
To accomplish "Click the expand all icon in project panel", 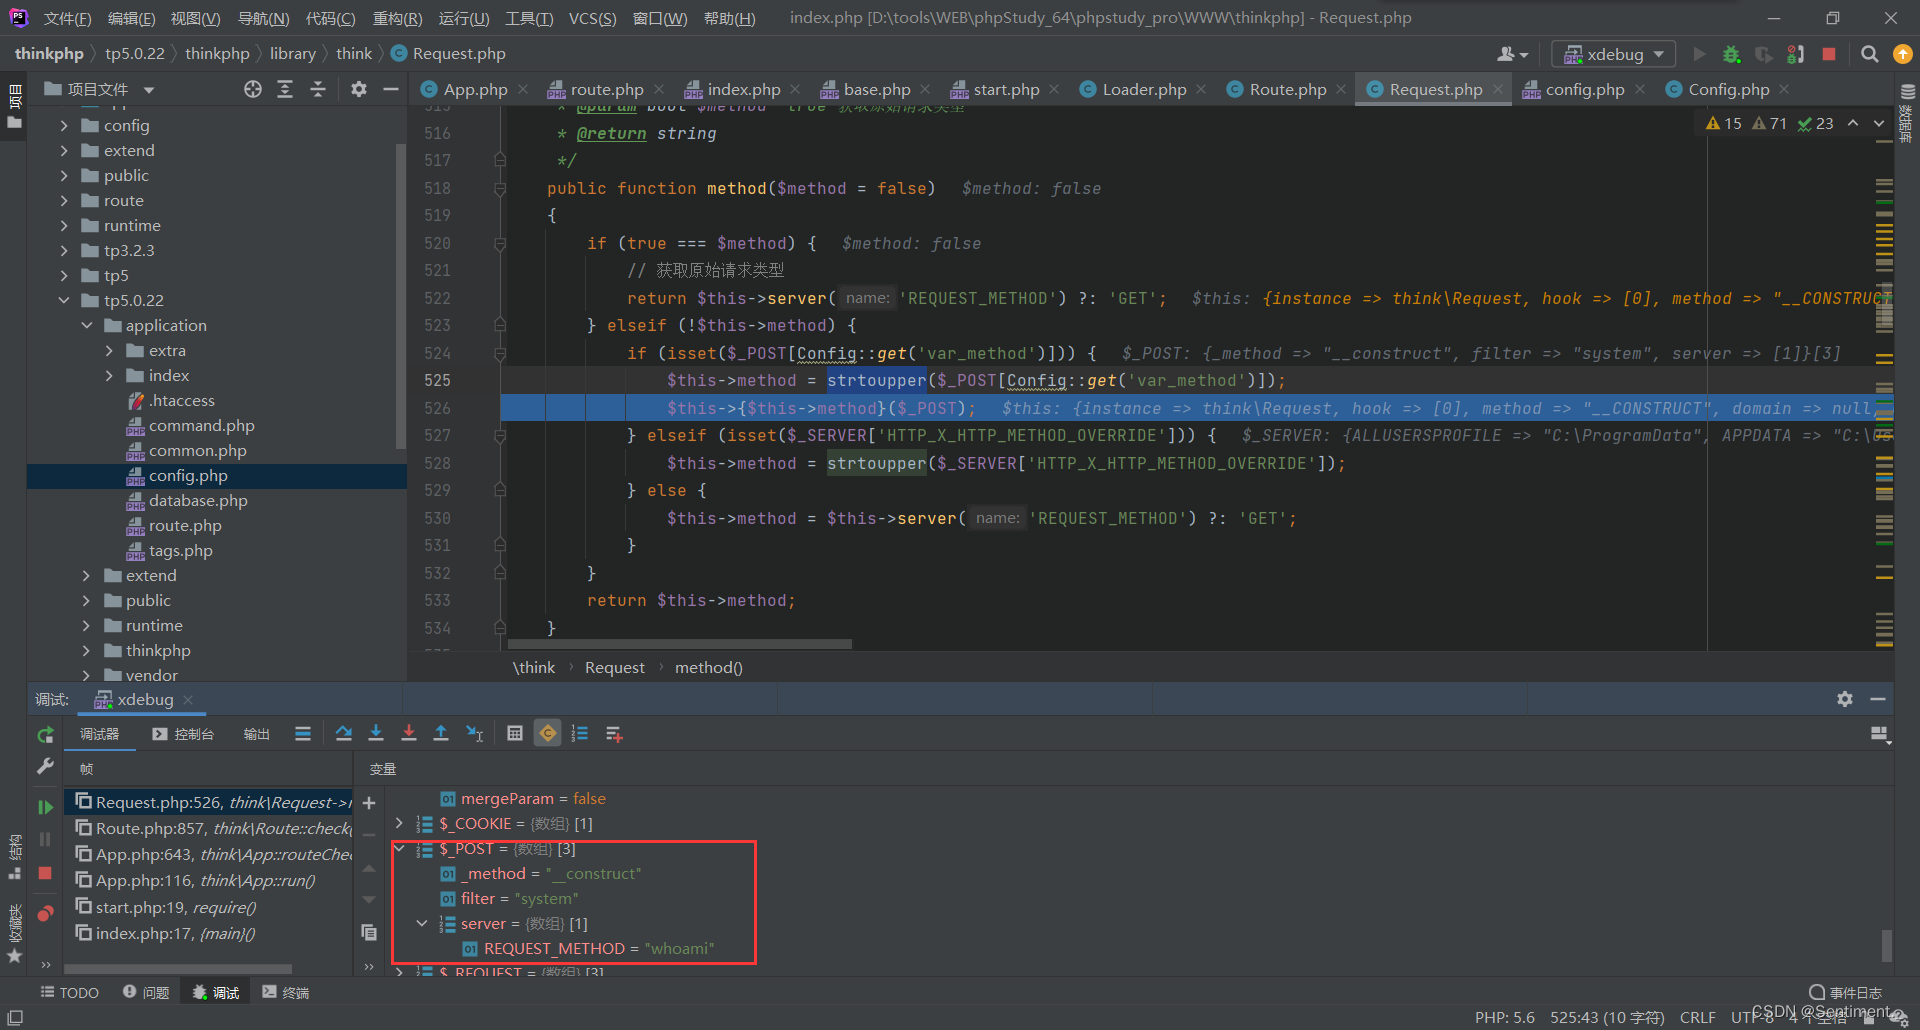I will (285, 89).
